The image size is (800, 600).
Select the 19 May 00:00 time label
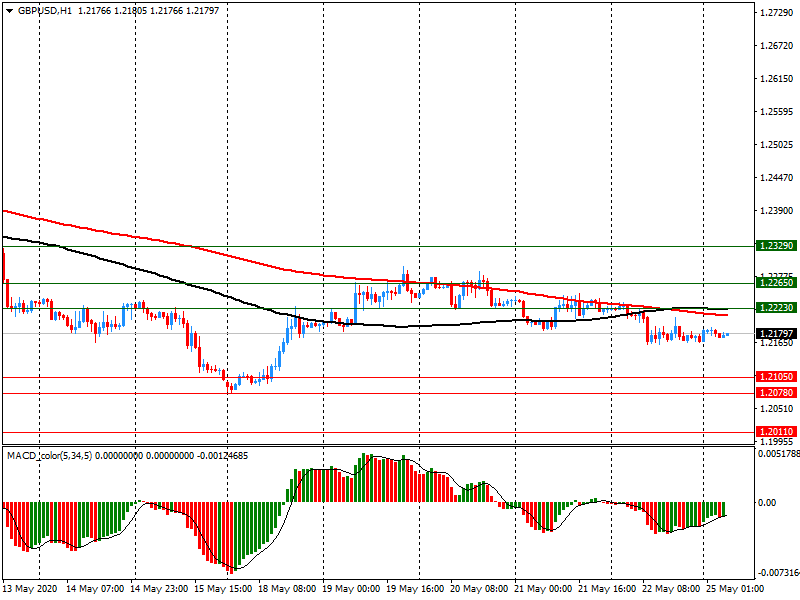coord(352,589)
